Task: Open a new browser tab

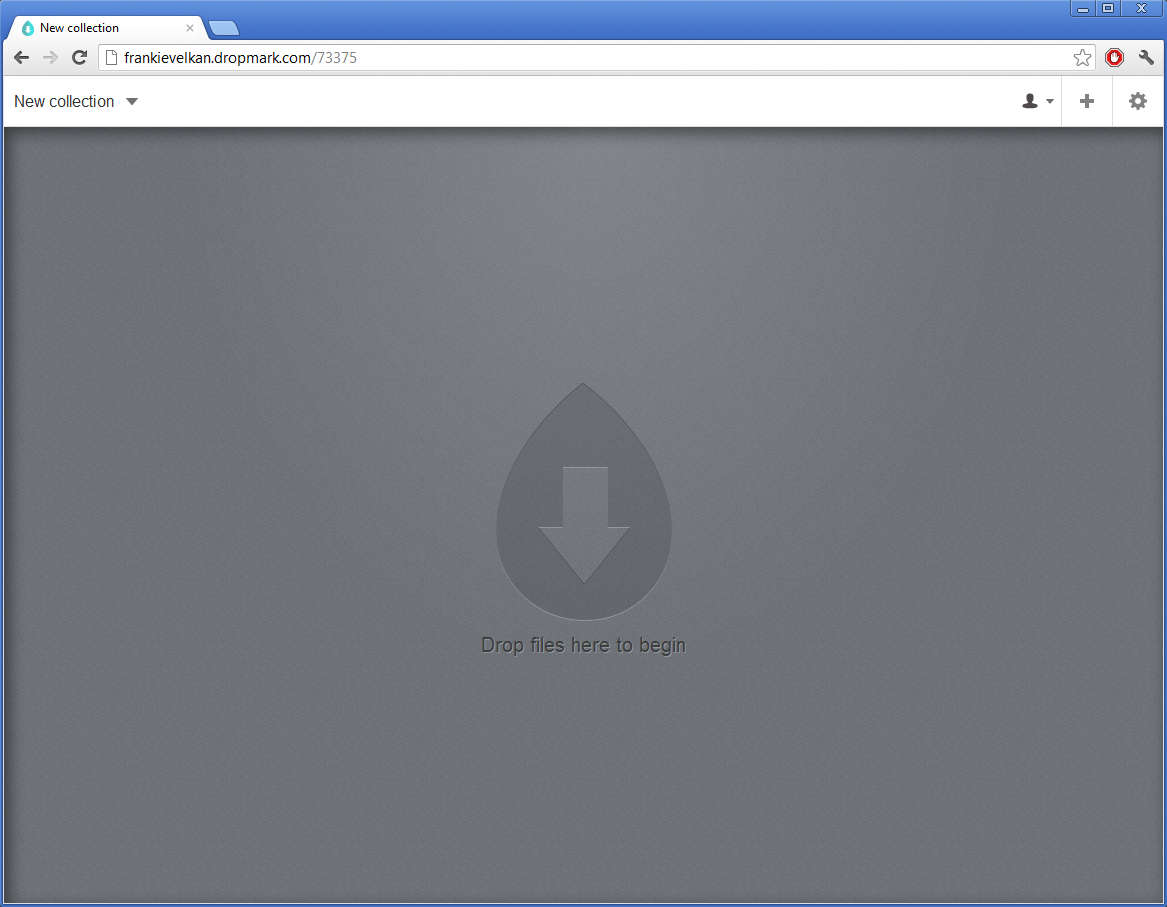Action: click(224, 28)
